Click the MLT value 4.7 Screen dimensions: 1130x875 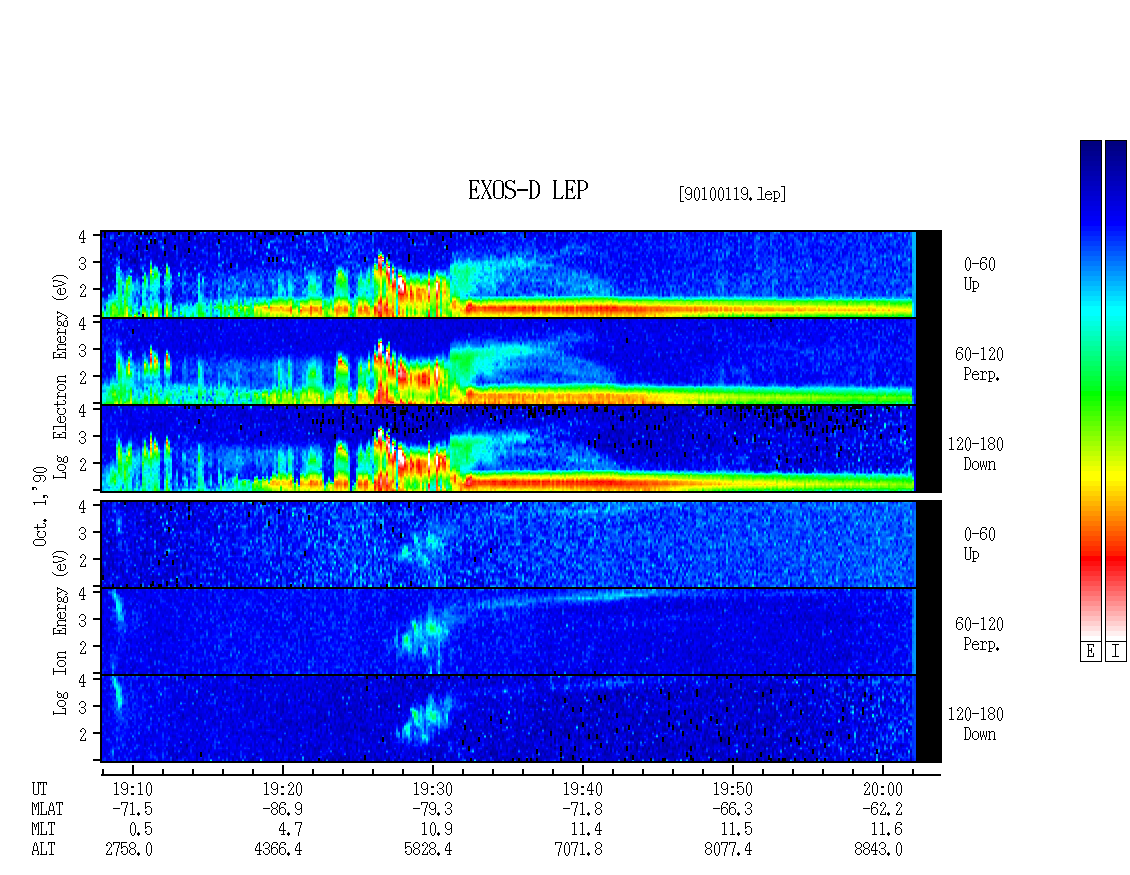coord(290,830)
